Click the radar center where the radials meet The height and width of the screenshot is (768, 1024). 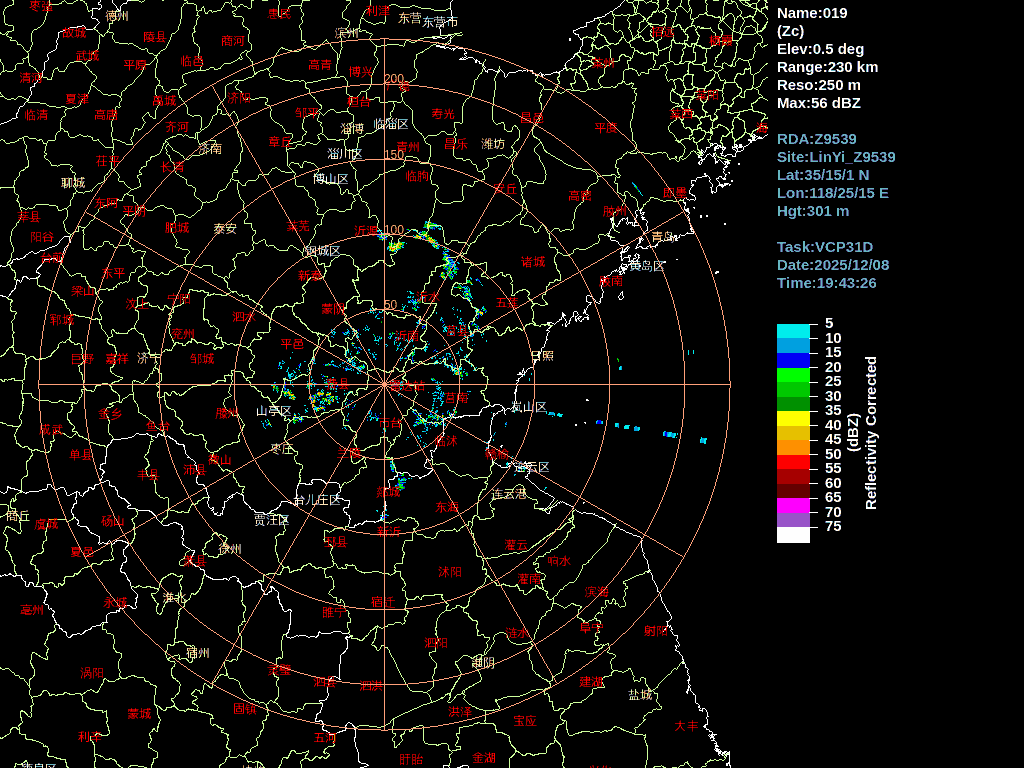[384, 384]
